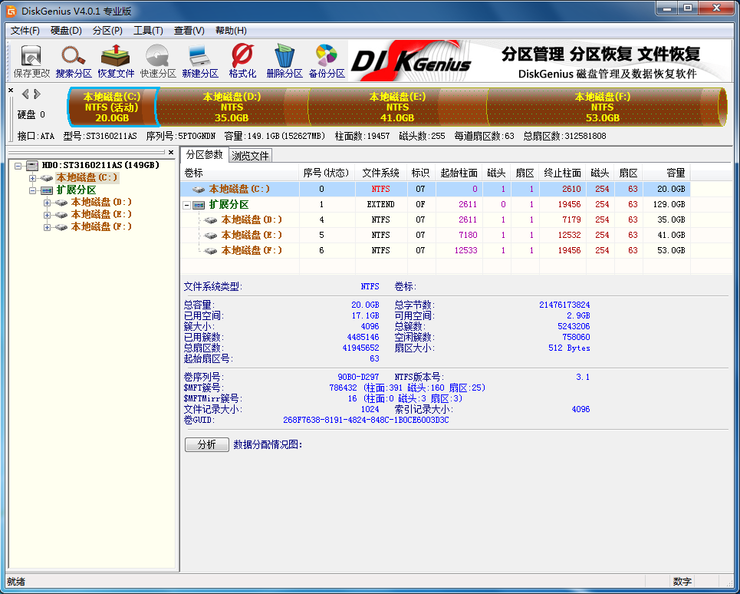
Task: Expand 本地磁盘(C:) in the left tree
Action: pos(33,178)
